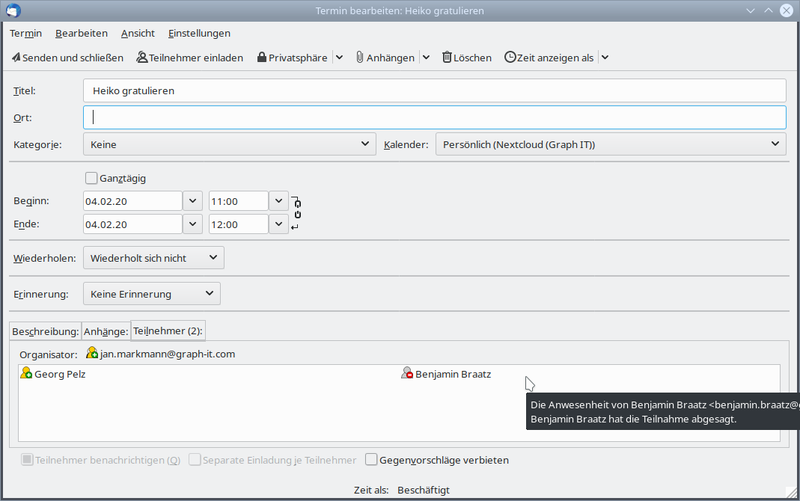Click Georg Pelz attendee status icon
This screenshot has height=501, width=800.
click(x=26, y=373)
